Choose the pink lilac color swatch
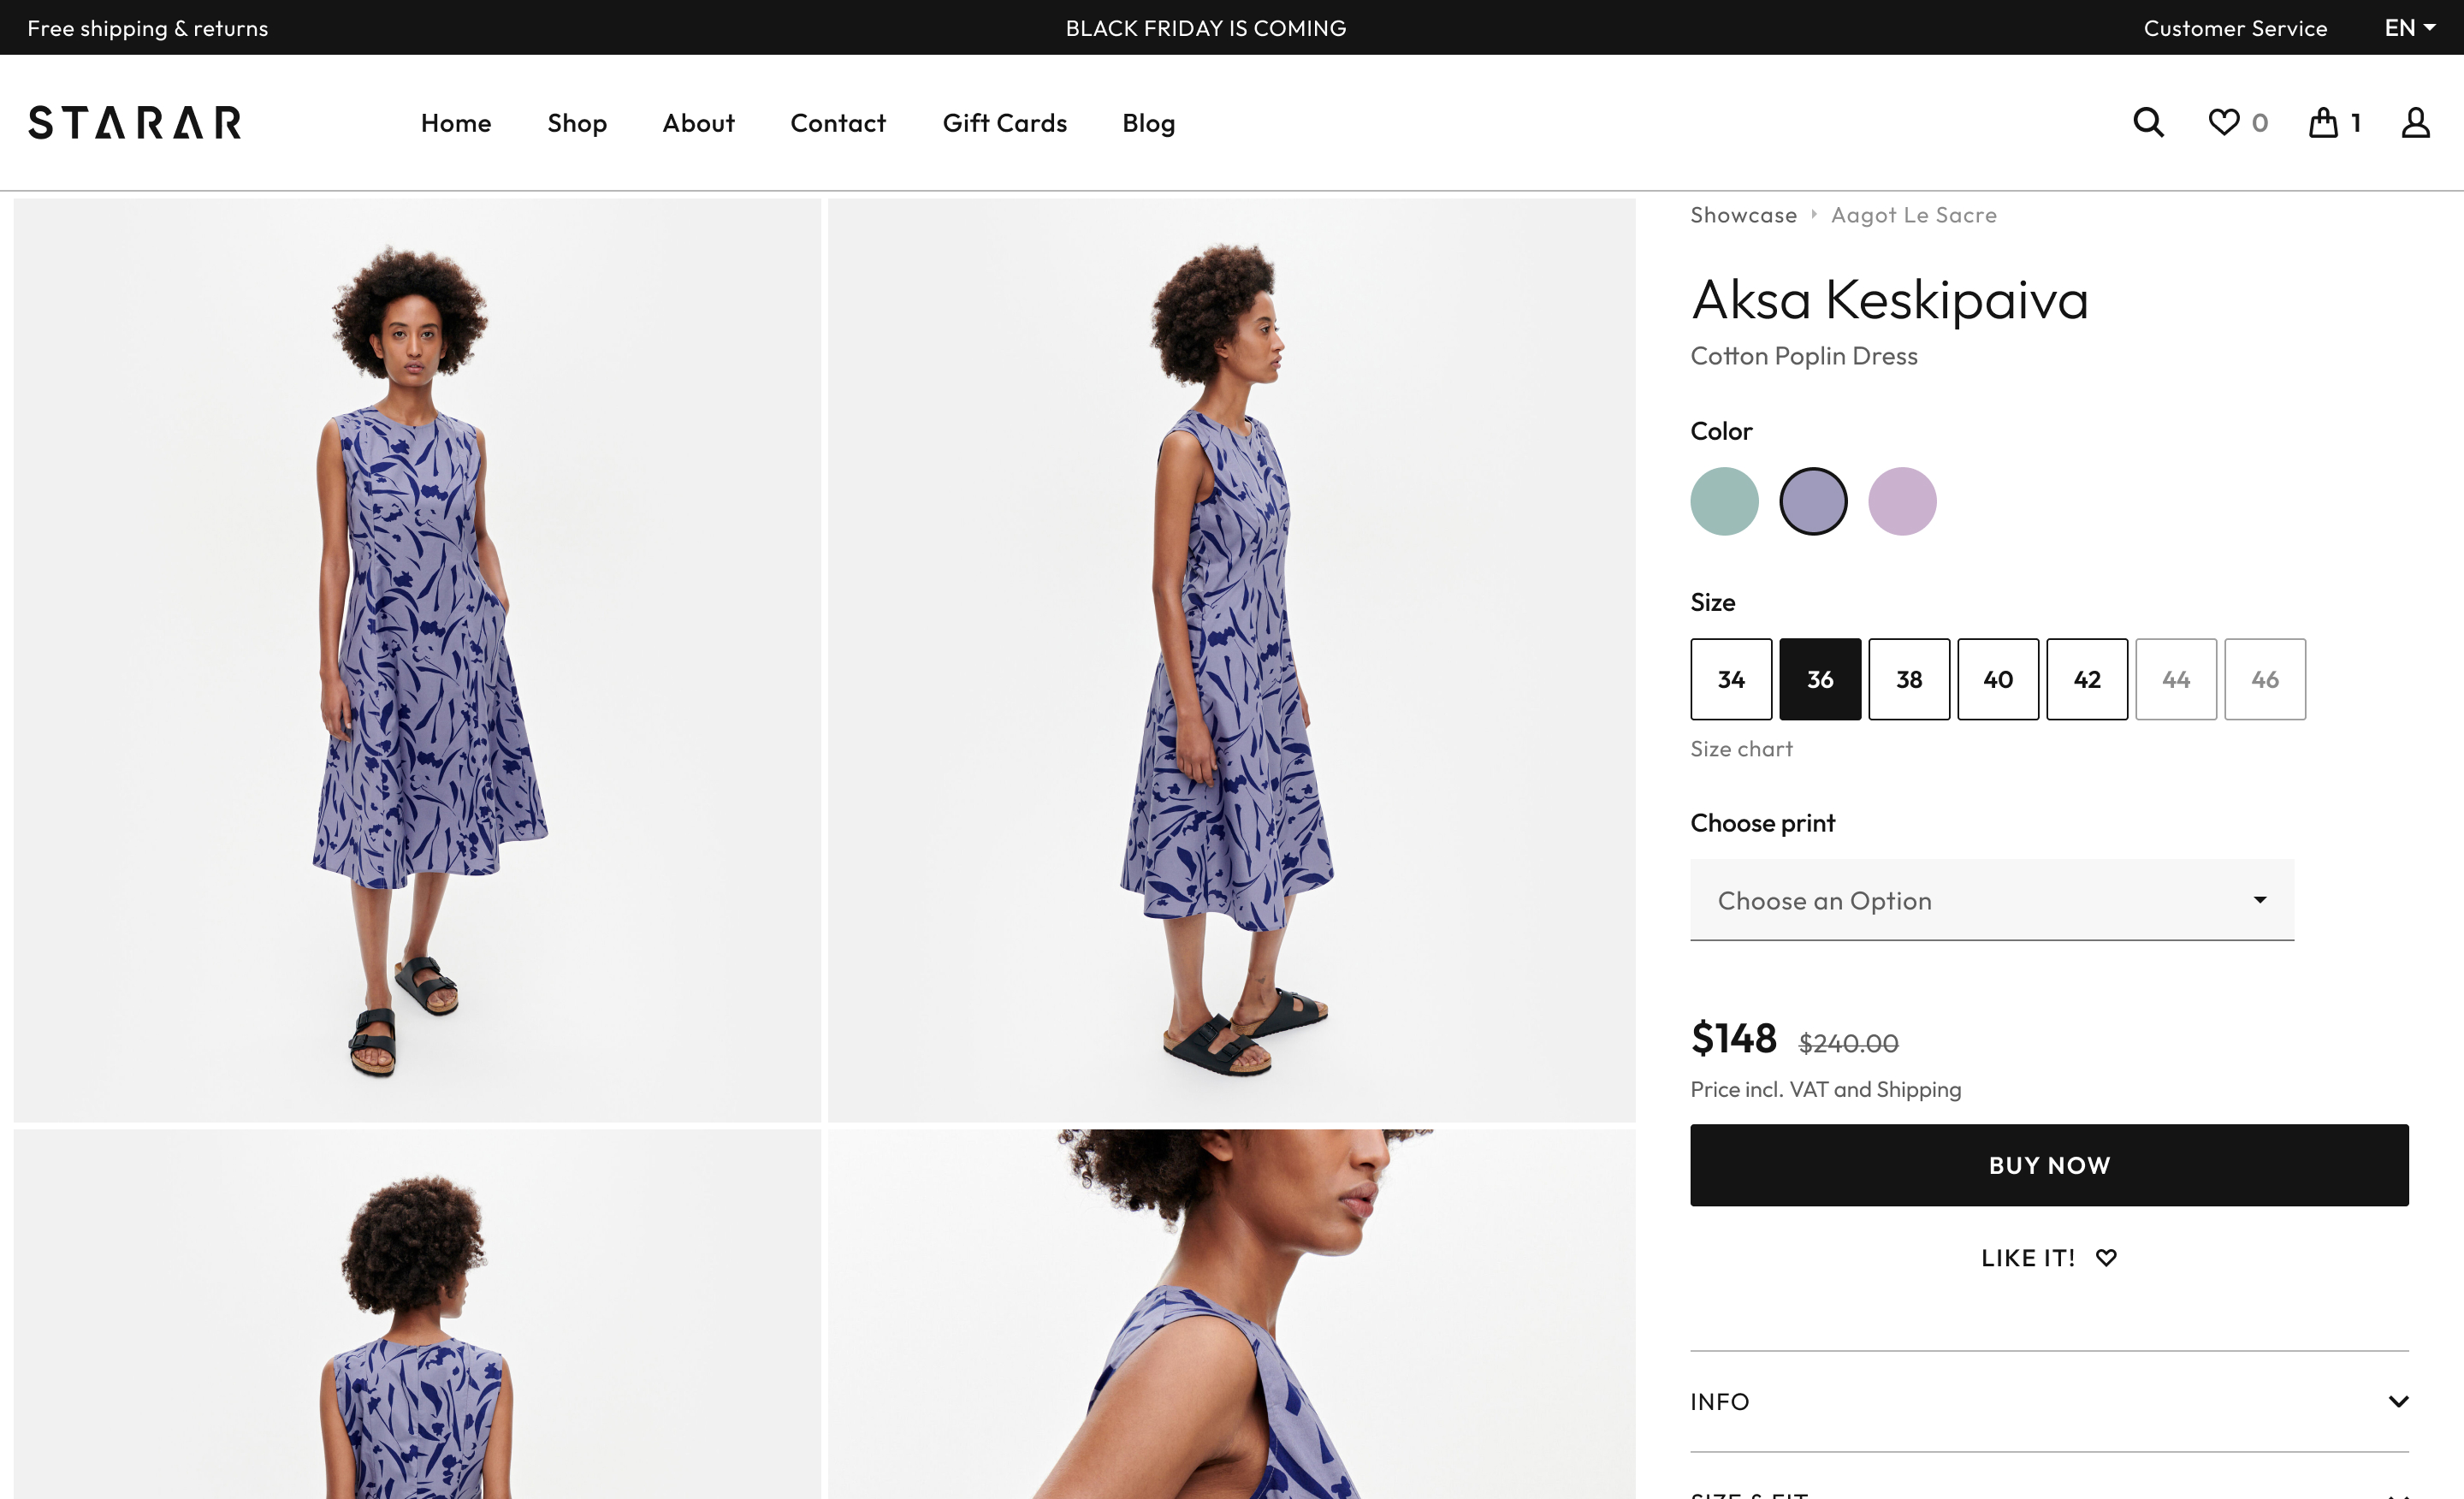2464x1499 pixels. (1902, 501)
